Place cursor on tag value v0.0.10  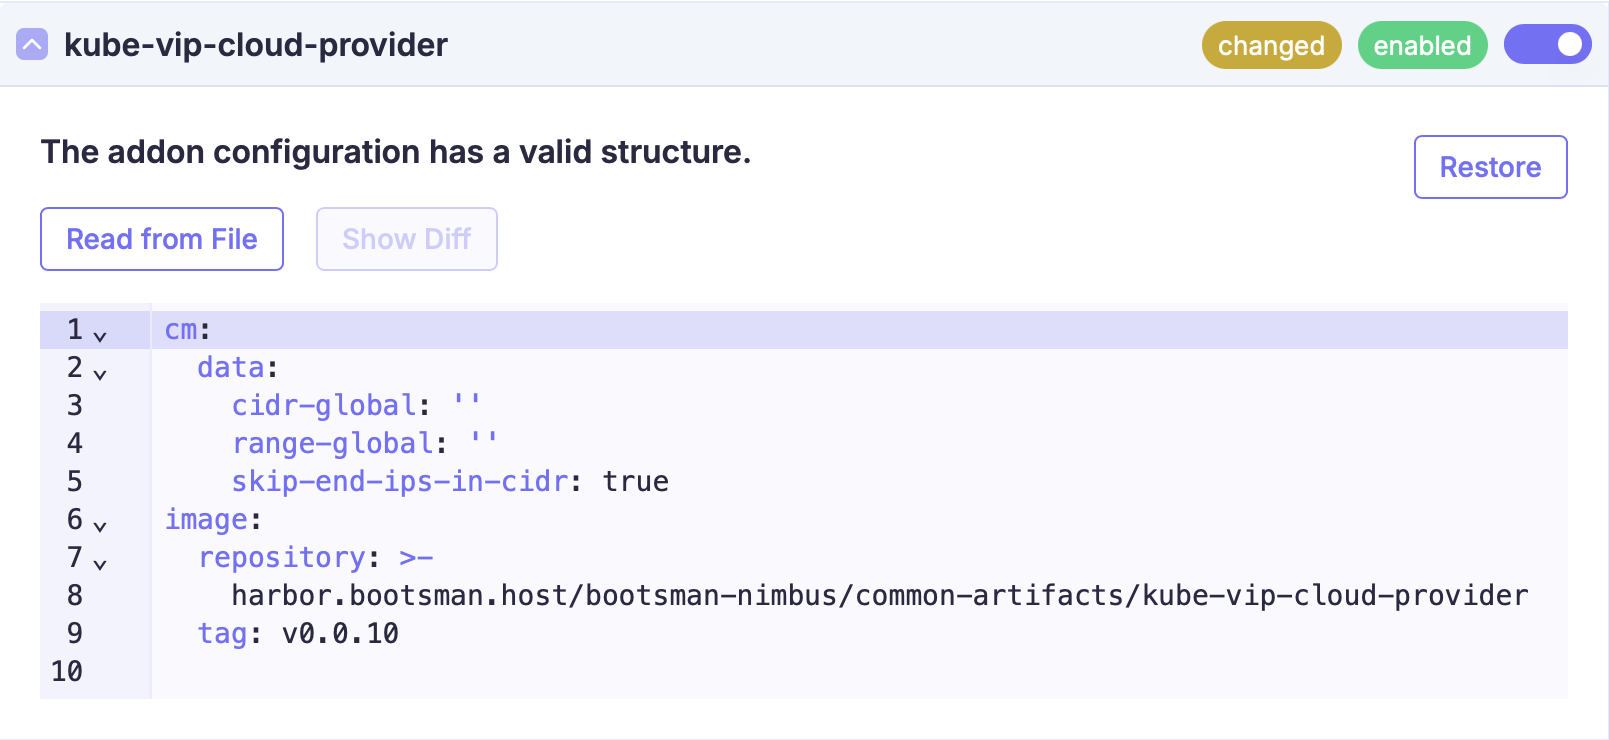[340, 633]
